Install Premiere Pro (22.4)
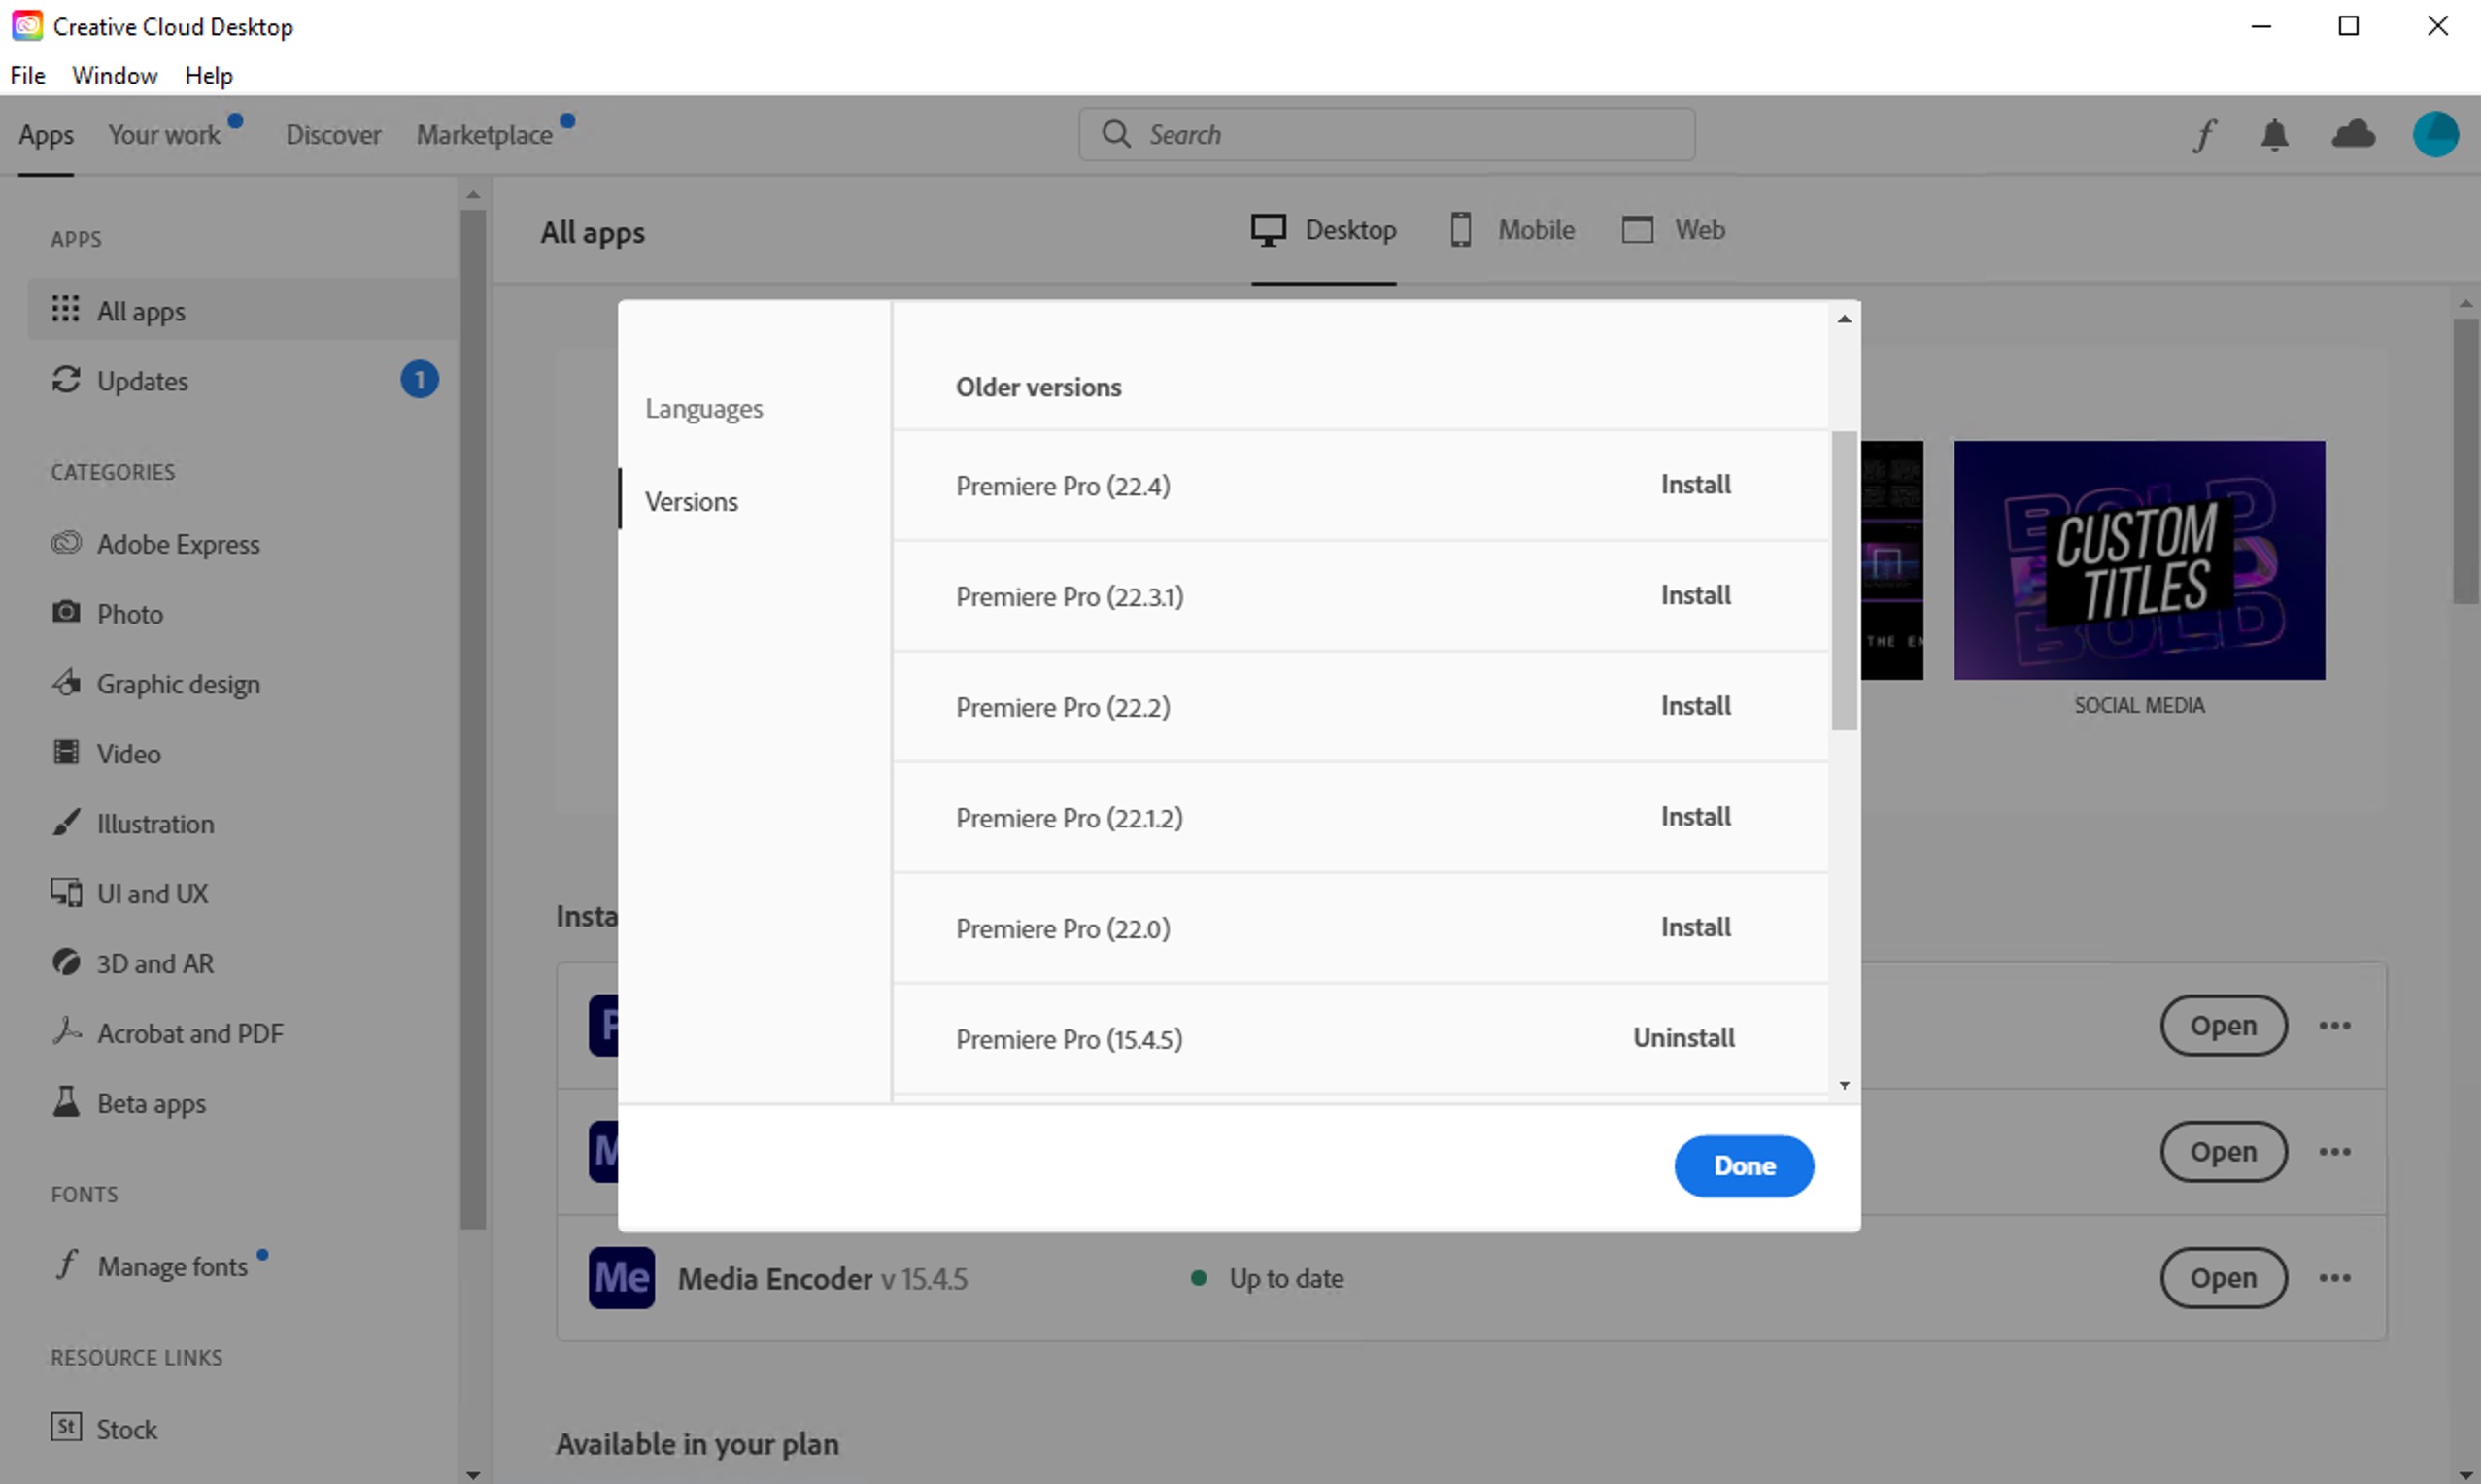 pos(1695,485)
